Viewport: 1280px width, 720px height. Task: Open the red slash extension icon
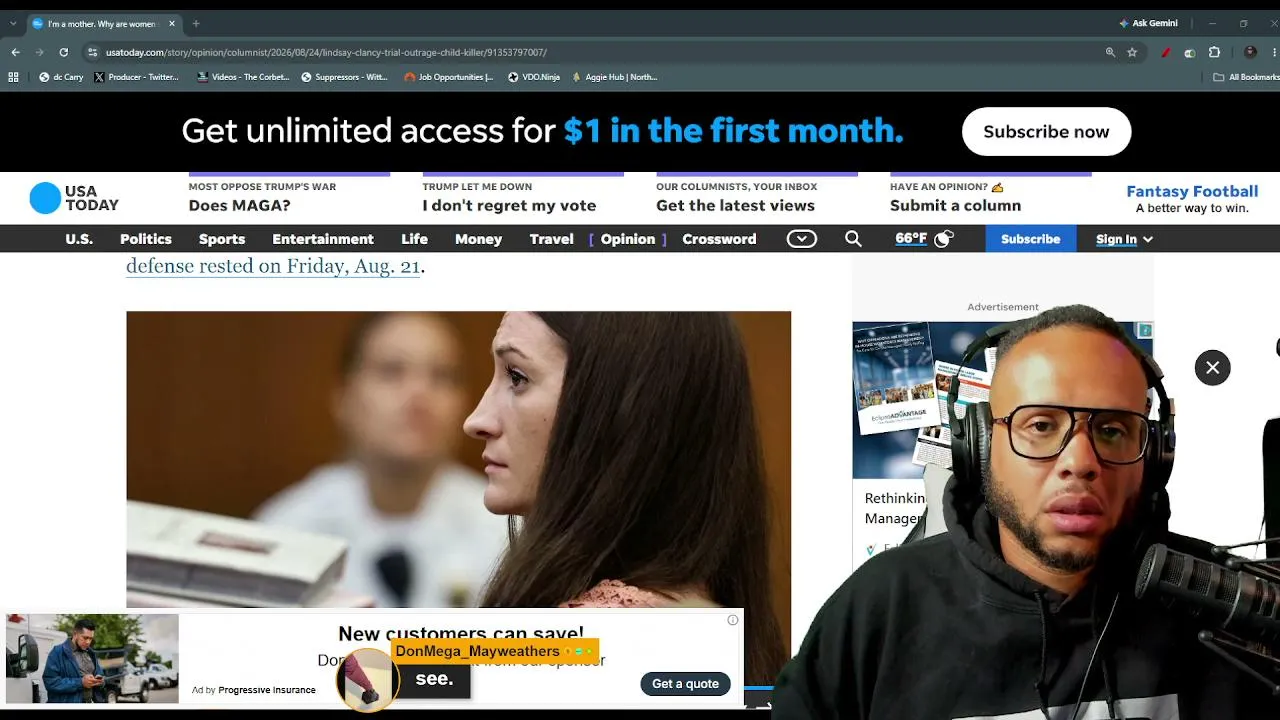(1166, 52)
